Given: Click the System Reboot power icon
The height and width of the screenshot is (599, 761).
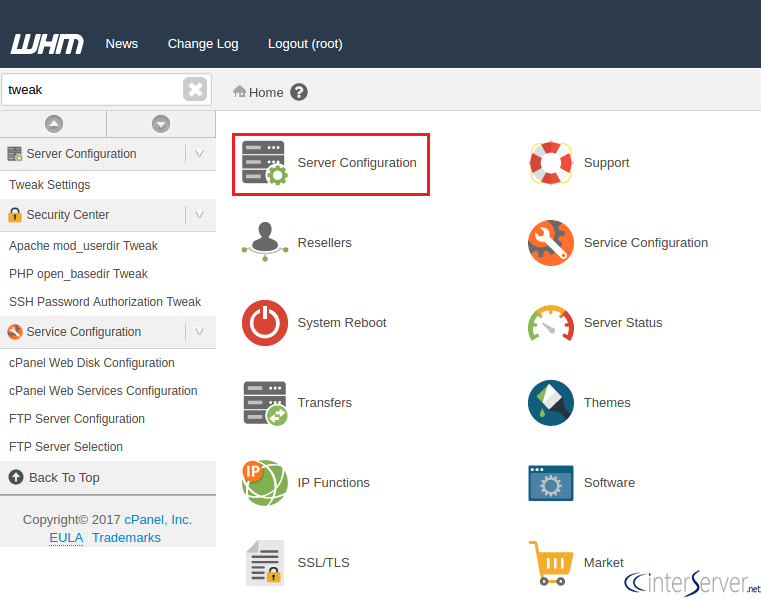Looking at the screenshot, I should tap(265, 323).
